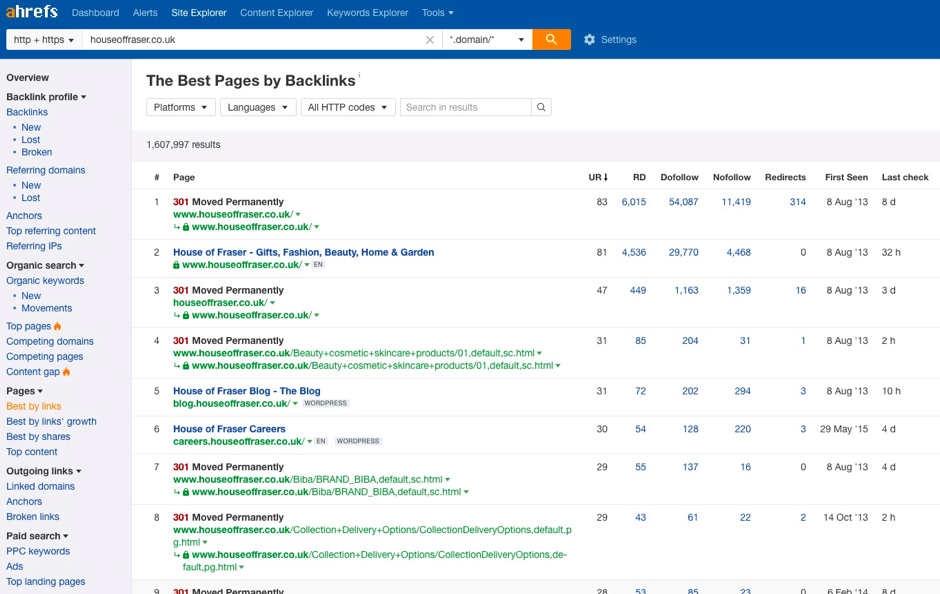Click the 6,015 referring domains link

pyautogui.click(x=633, y=202)
